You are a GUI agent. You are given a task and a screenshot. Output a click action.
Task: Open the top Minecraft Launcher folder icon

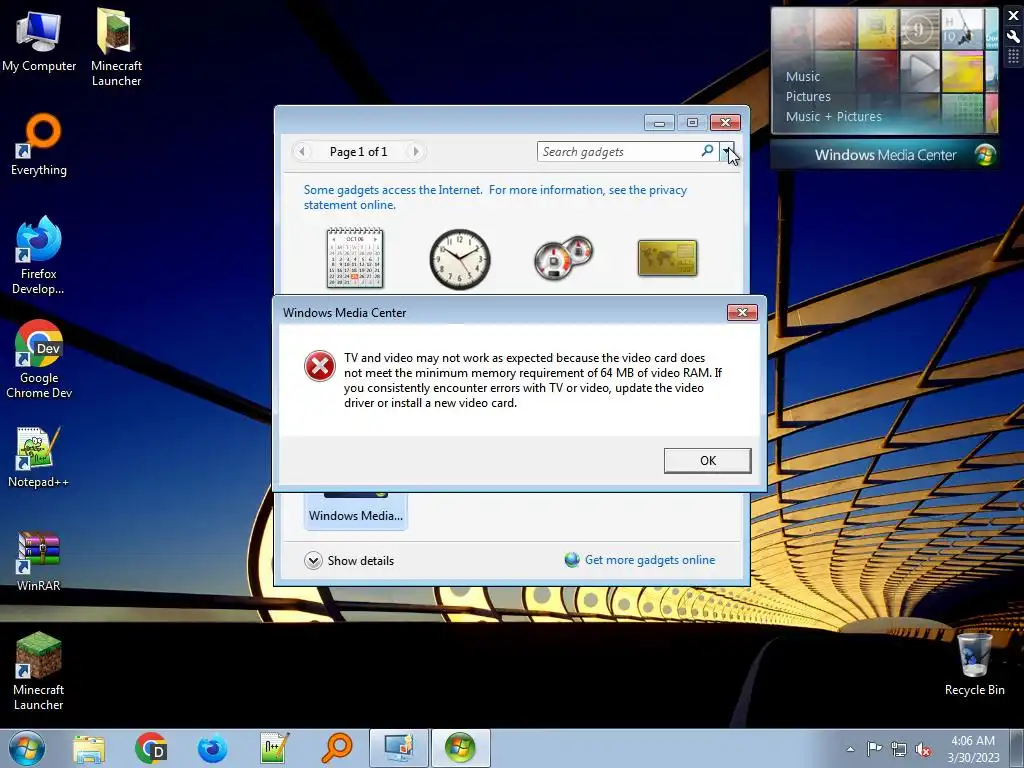(x=116, y=46)
